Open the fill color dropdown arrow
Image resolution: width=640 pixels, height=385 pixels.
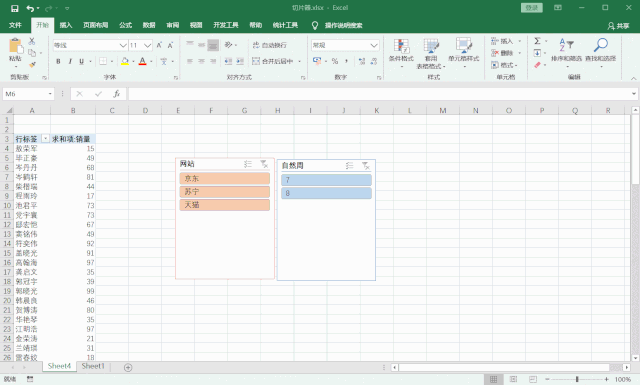point(133,62)
